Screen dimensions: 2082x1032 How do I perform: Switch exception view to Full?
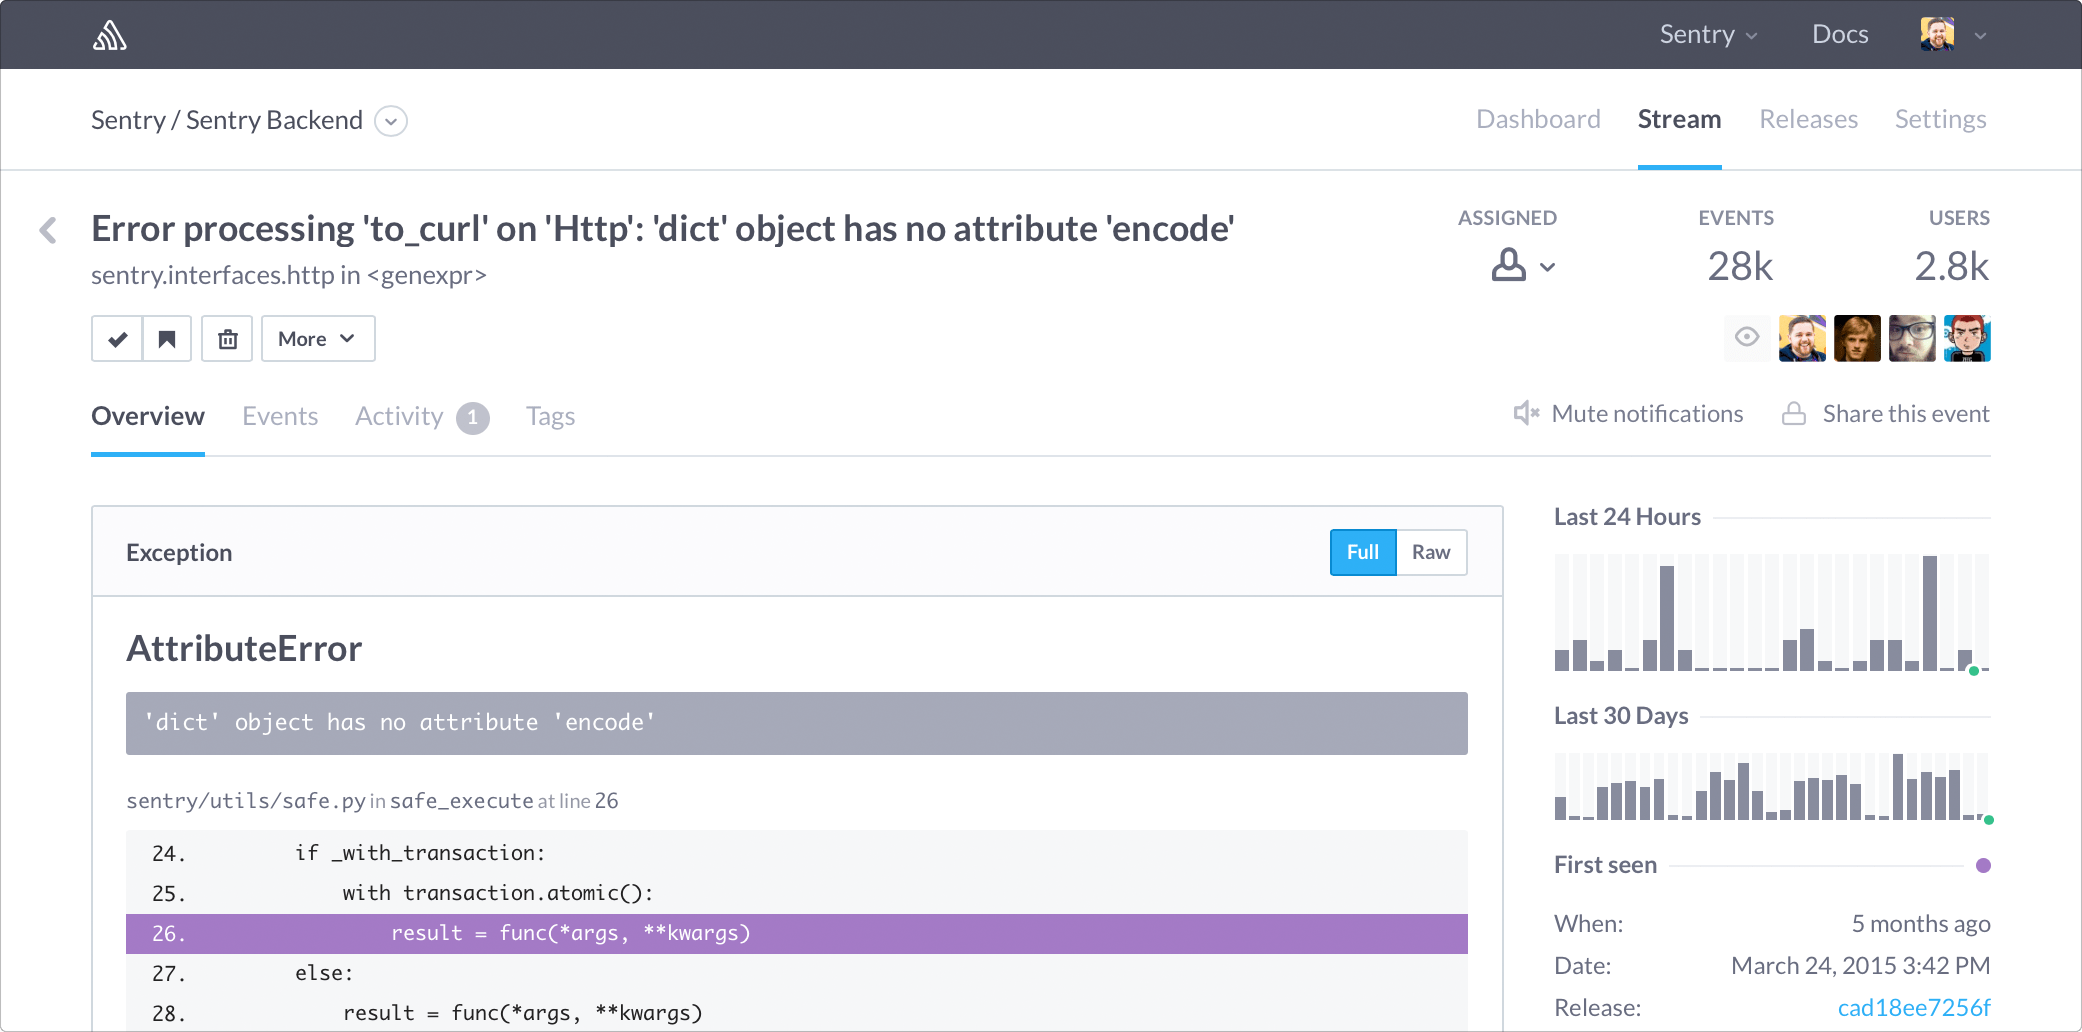point(1363,552)
